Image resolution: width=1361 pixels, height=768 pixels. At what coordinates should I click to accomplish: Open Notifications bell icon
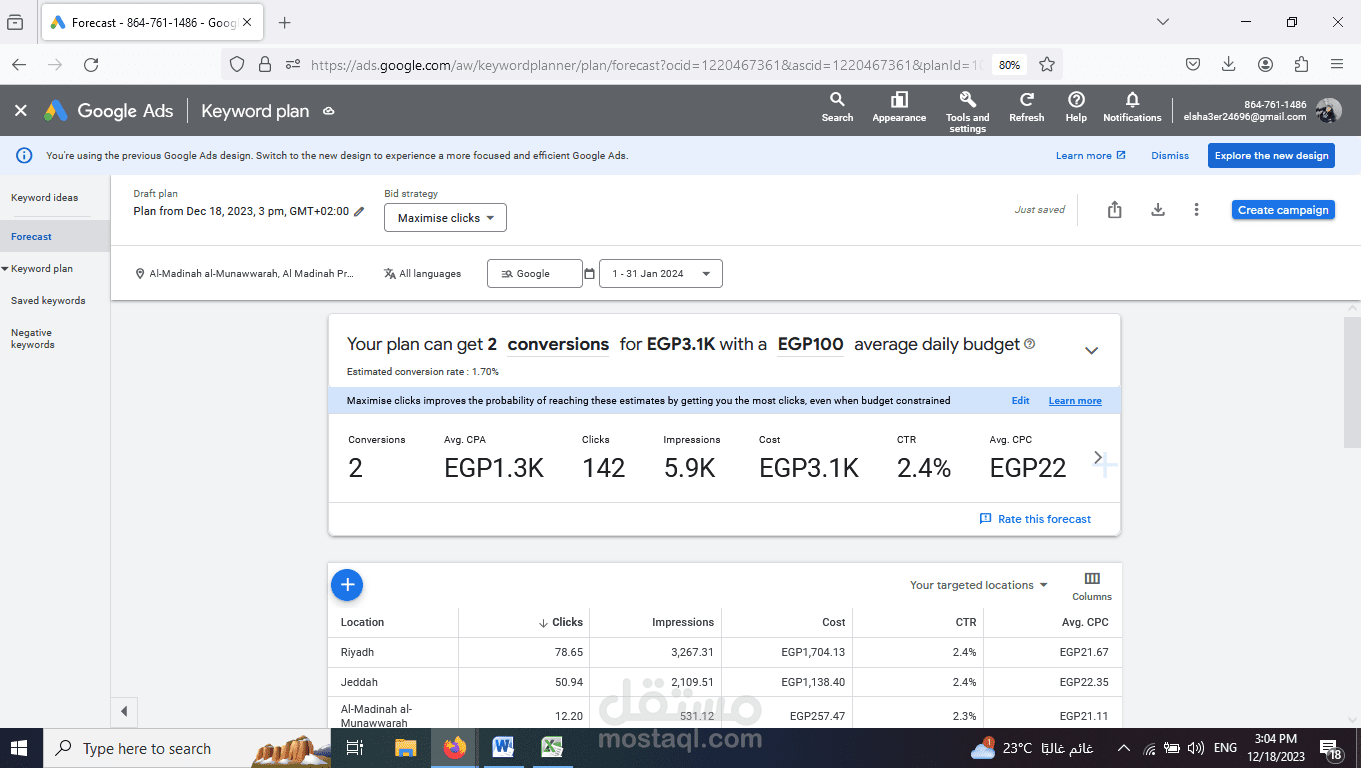1132,107
